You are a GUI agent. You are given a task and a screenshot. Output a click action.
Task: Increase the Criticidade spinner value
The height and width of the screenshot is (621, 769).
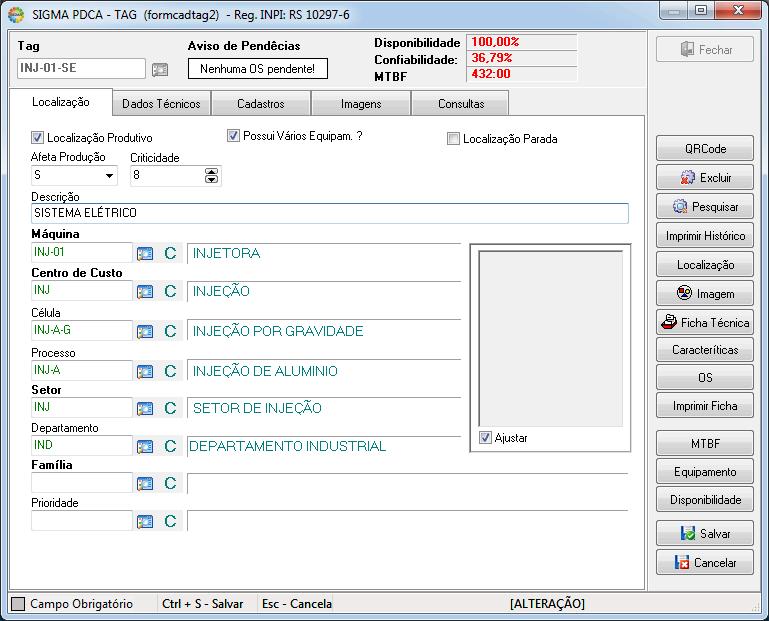tap(211, 172)
